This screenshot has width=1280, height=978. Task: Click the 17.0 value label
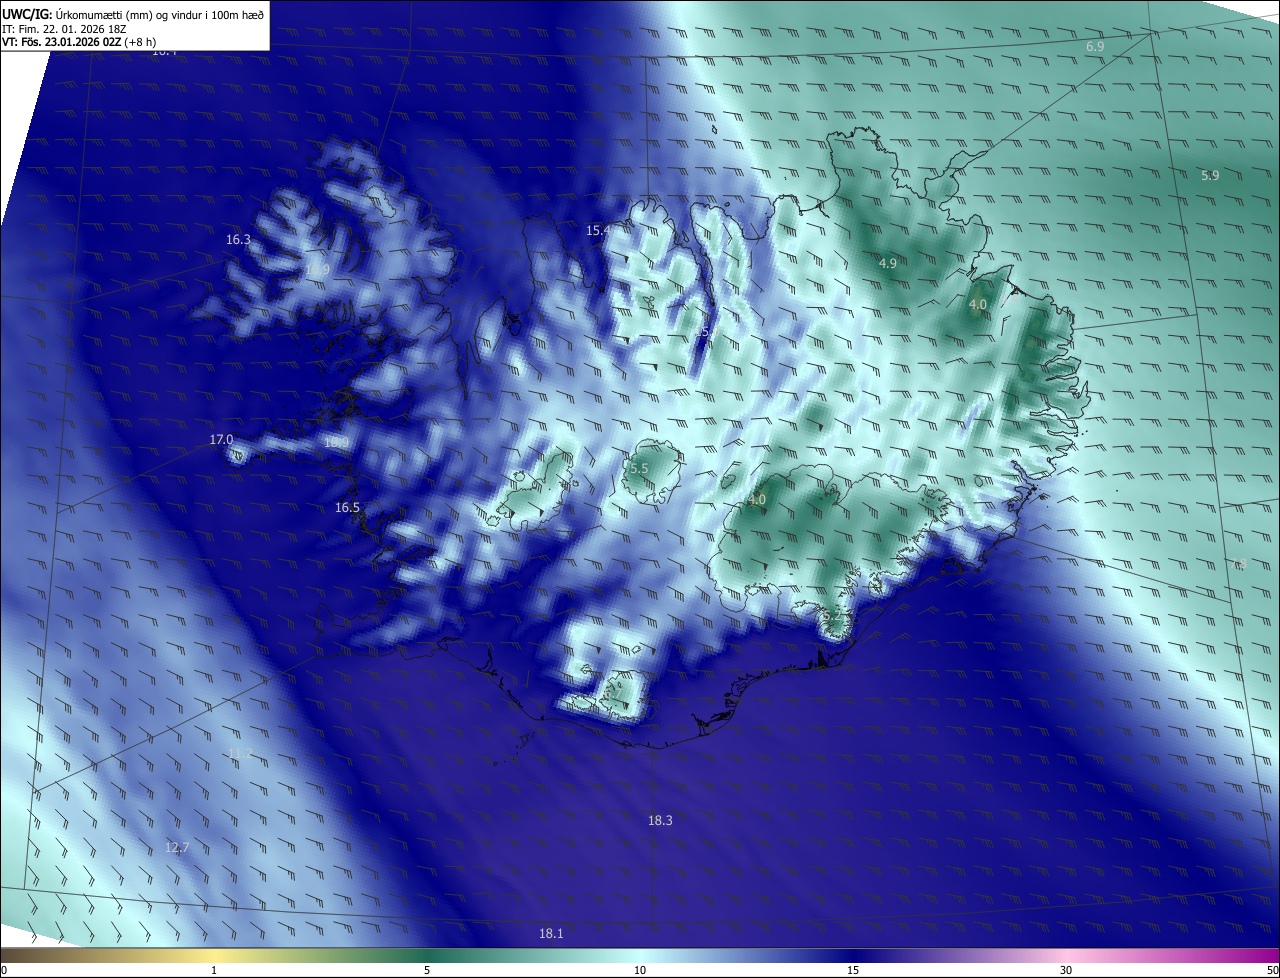point(221,439)
